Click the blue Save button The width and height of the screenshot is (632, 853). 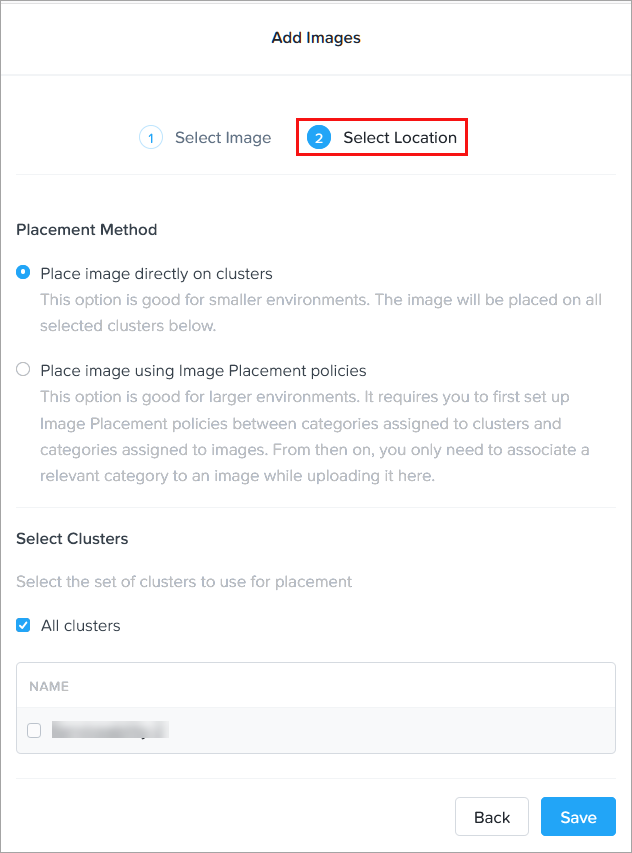578,817
